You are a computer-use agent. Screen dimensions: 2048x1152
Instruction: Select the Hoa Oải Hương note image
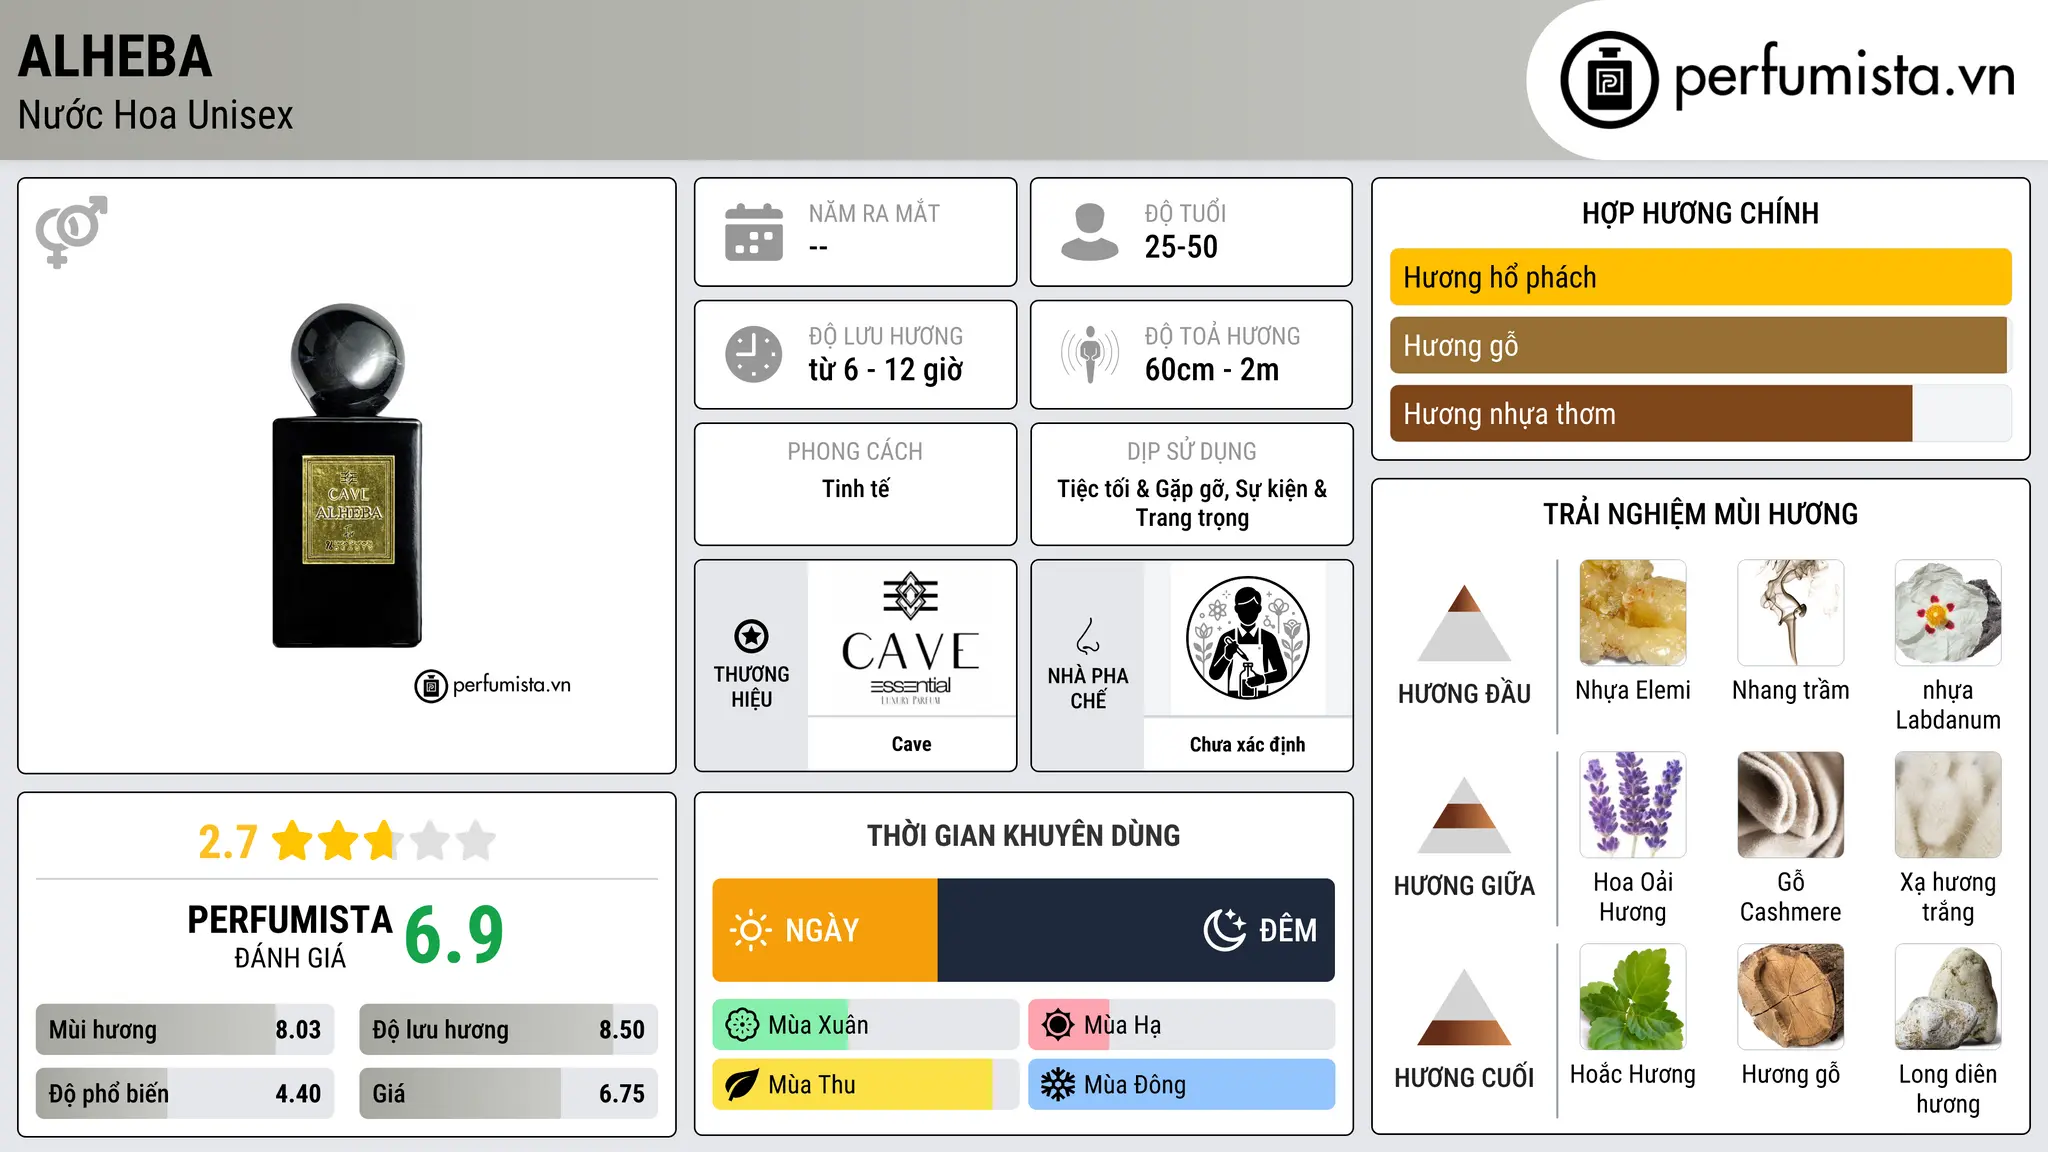click(x=1633, y=805)
